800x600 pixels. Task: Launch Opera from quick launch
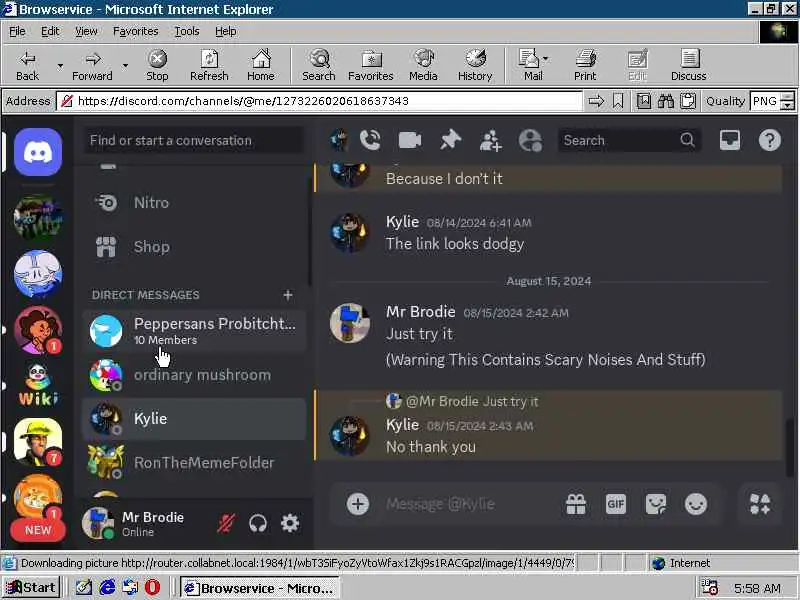tap(152, 588)
